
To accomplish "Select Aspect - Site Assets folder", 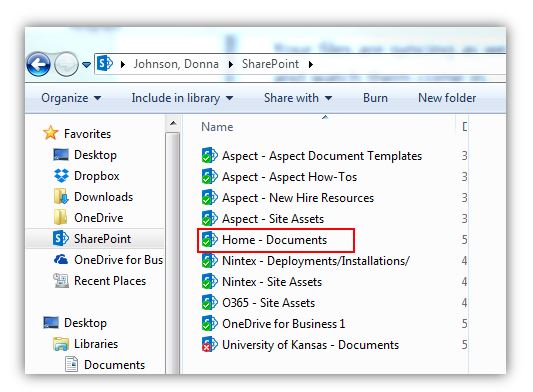I will click(273, 219).
